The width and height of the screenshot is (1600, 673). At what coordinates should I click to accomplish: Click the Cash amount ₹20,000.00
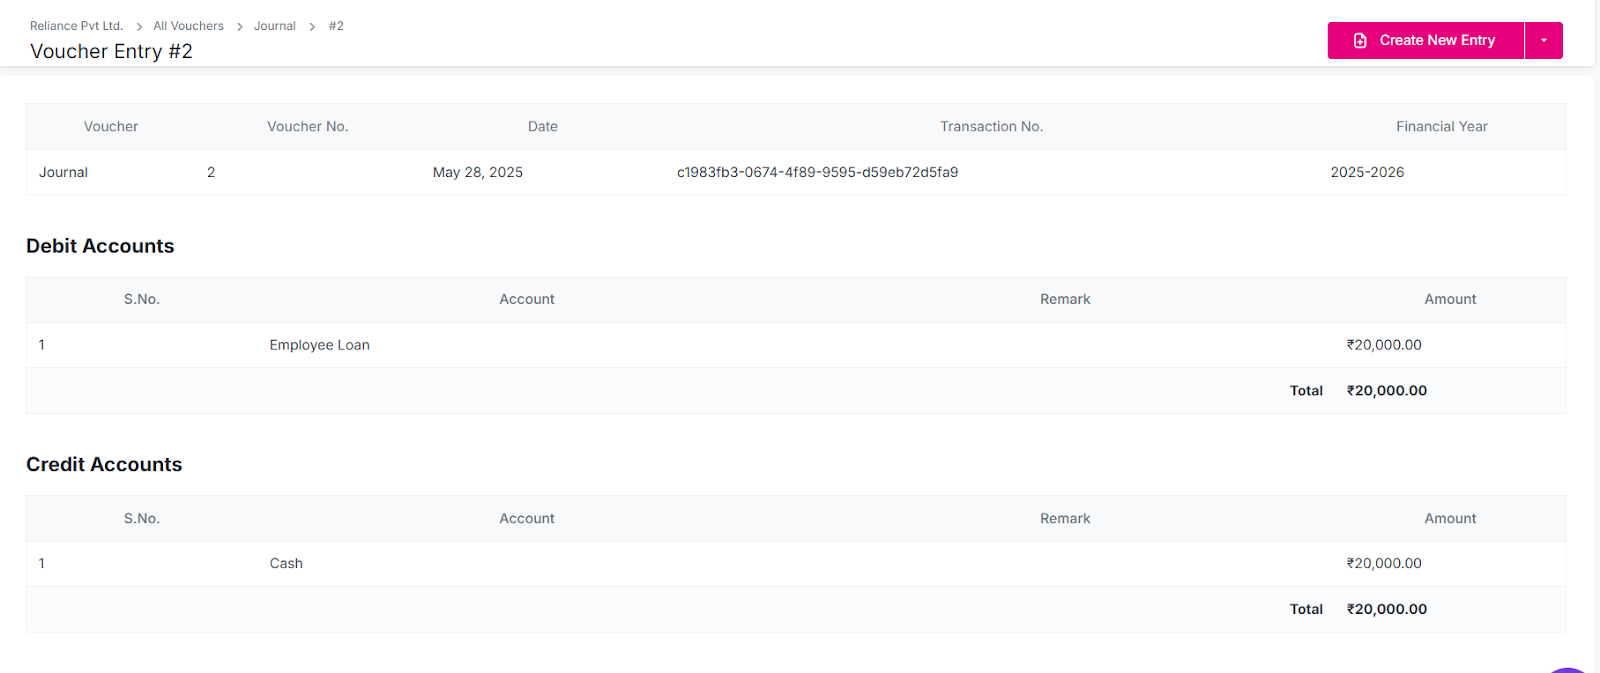coord(1384,564)
